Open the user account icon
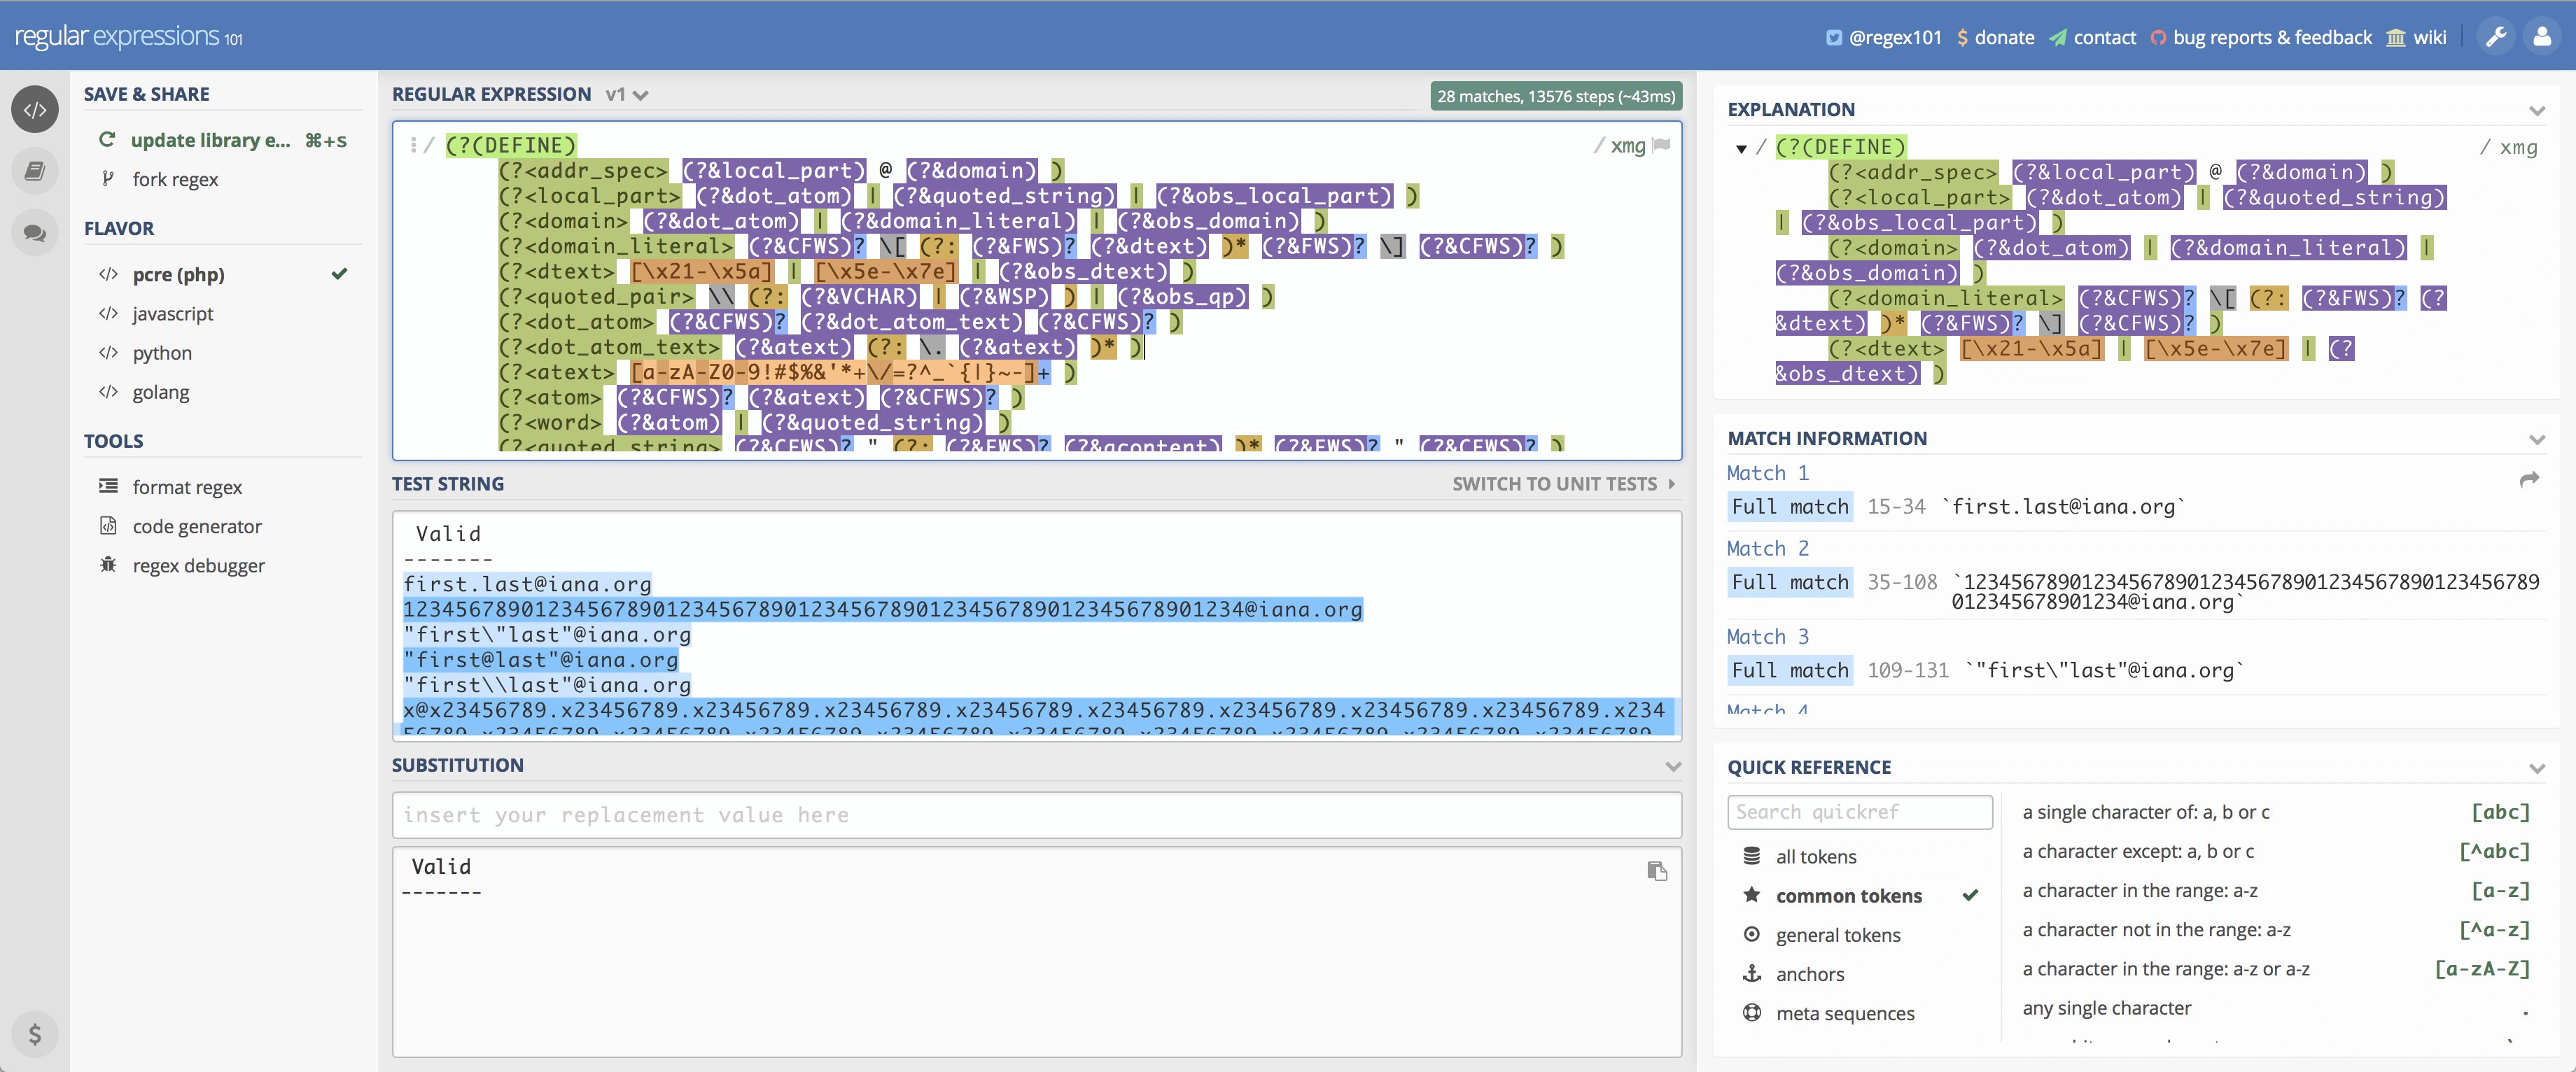Image resolution: width=2576 pixels, height=1072 pixels. [x=2541, y=37]
